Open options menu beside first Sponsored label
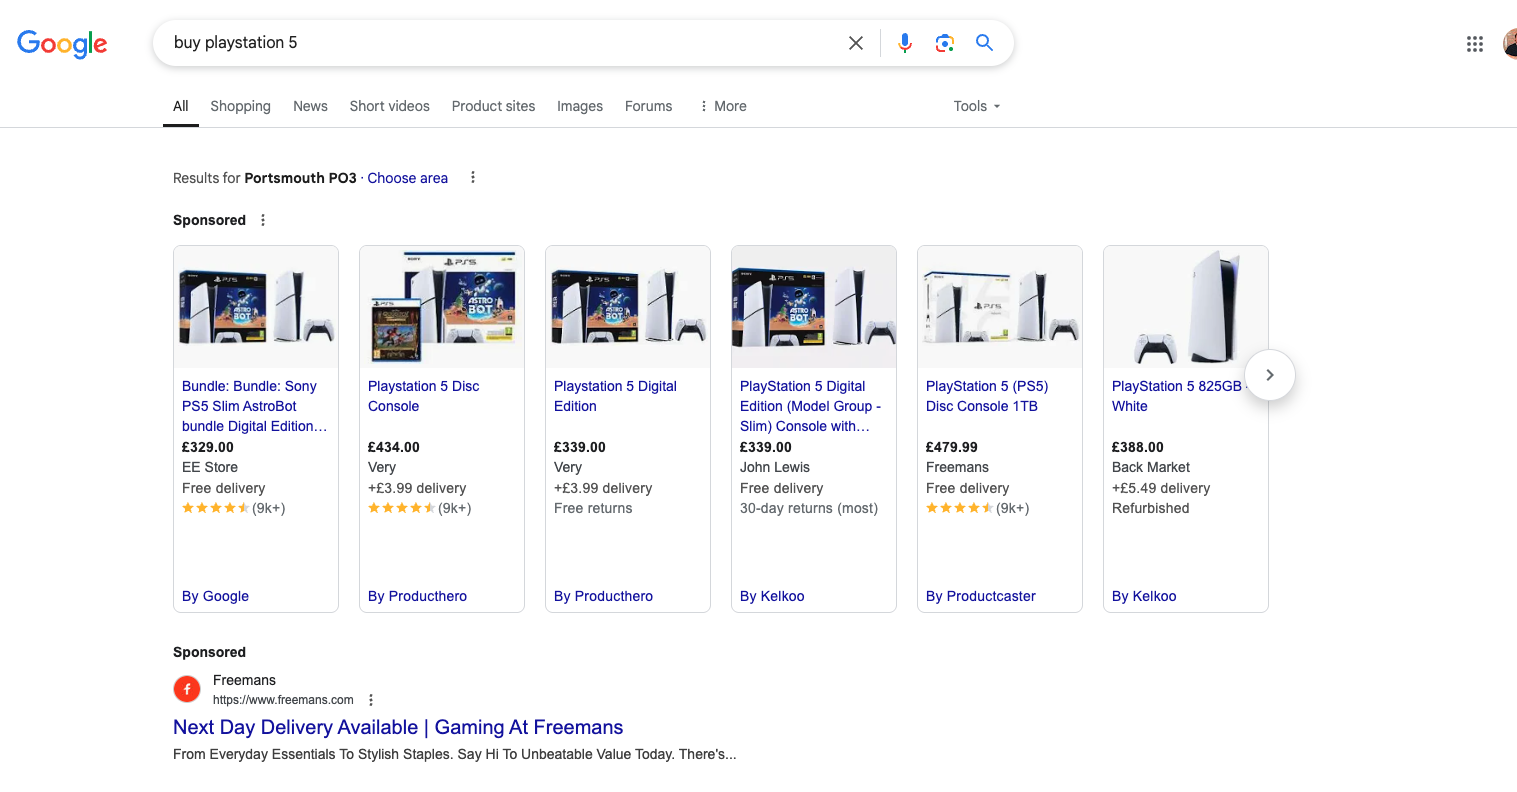 click(x=263, y=220)
